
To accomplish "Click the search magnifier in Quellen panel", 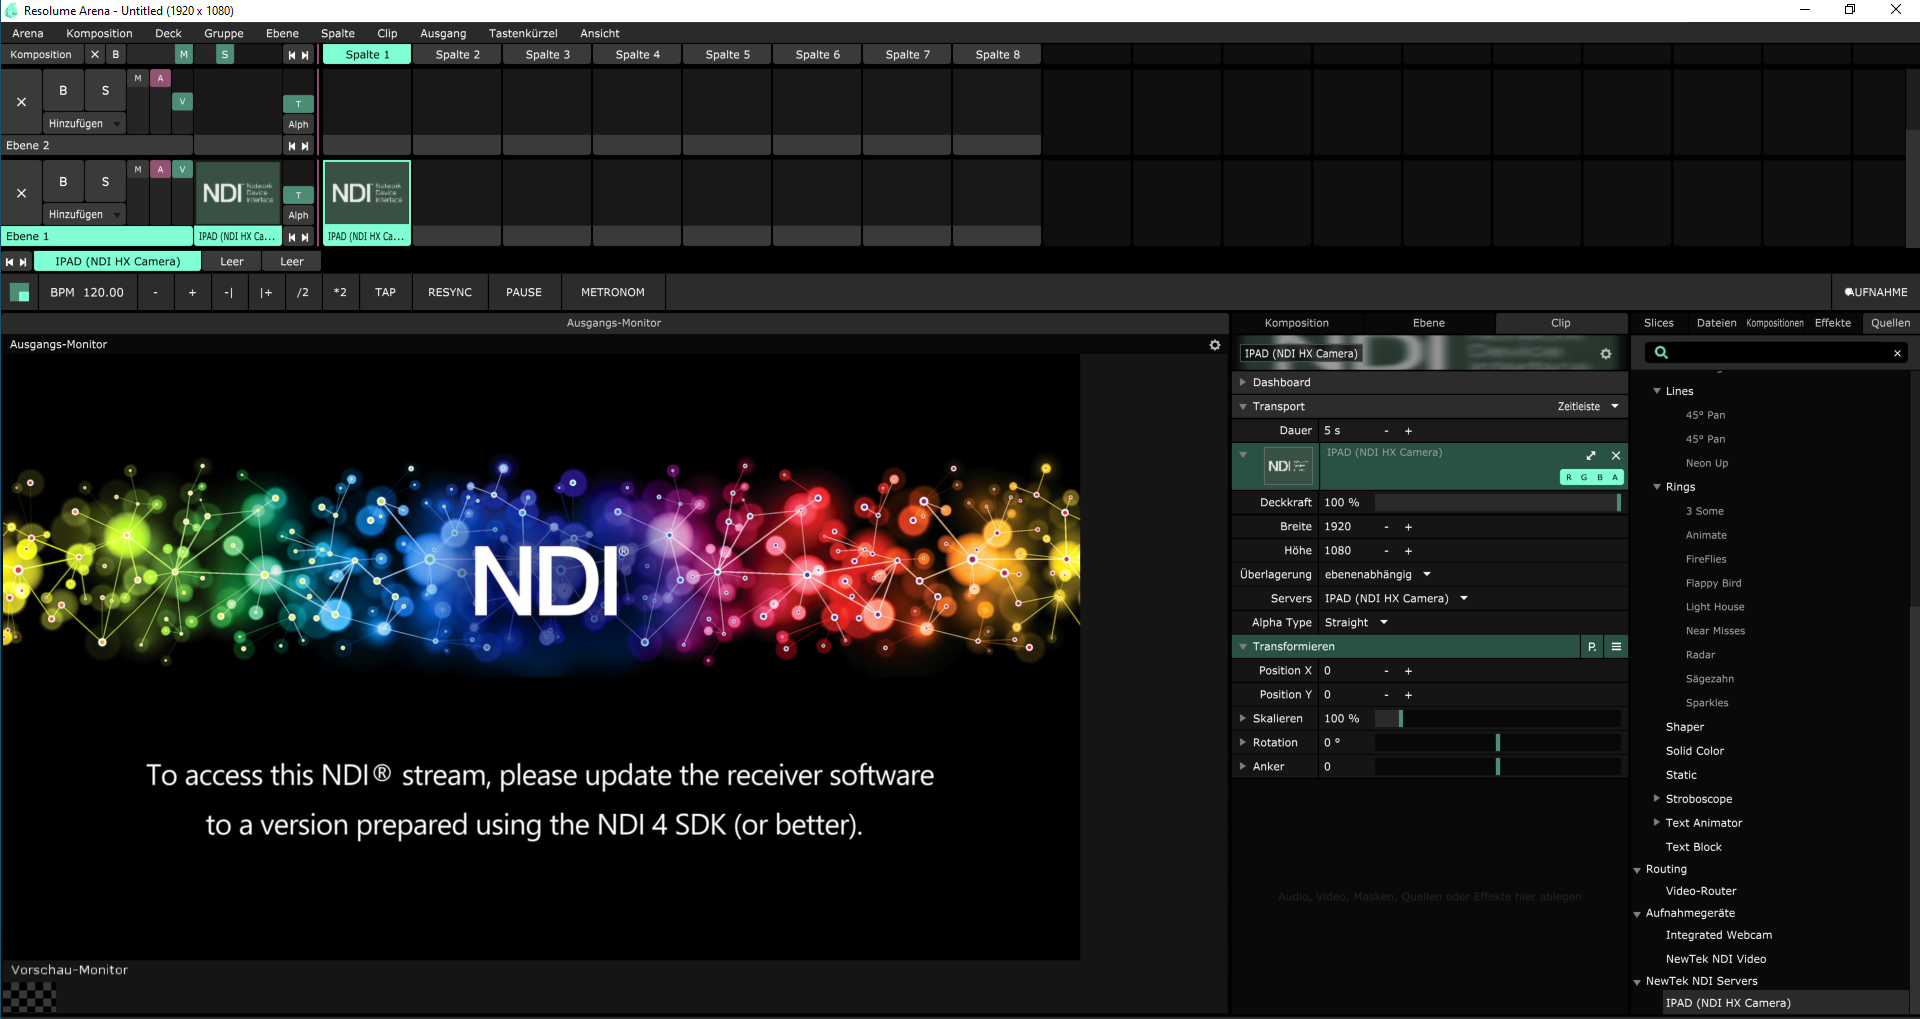I will tap(1661, 353).
